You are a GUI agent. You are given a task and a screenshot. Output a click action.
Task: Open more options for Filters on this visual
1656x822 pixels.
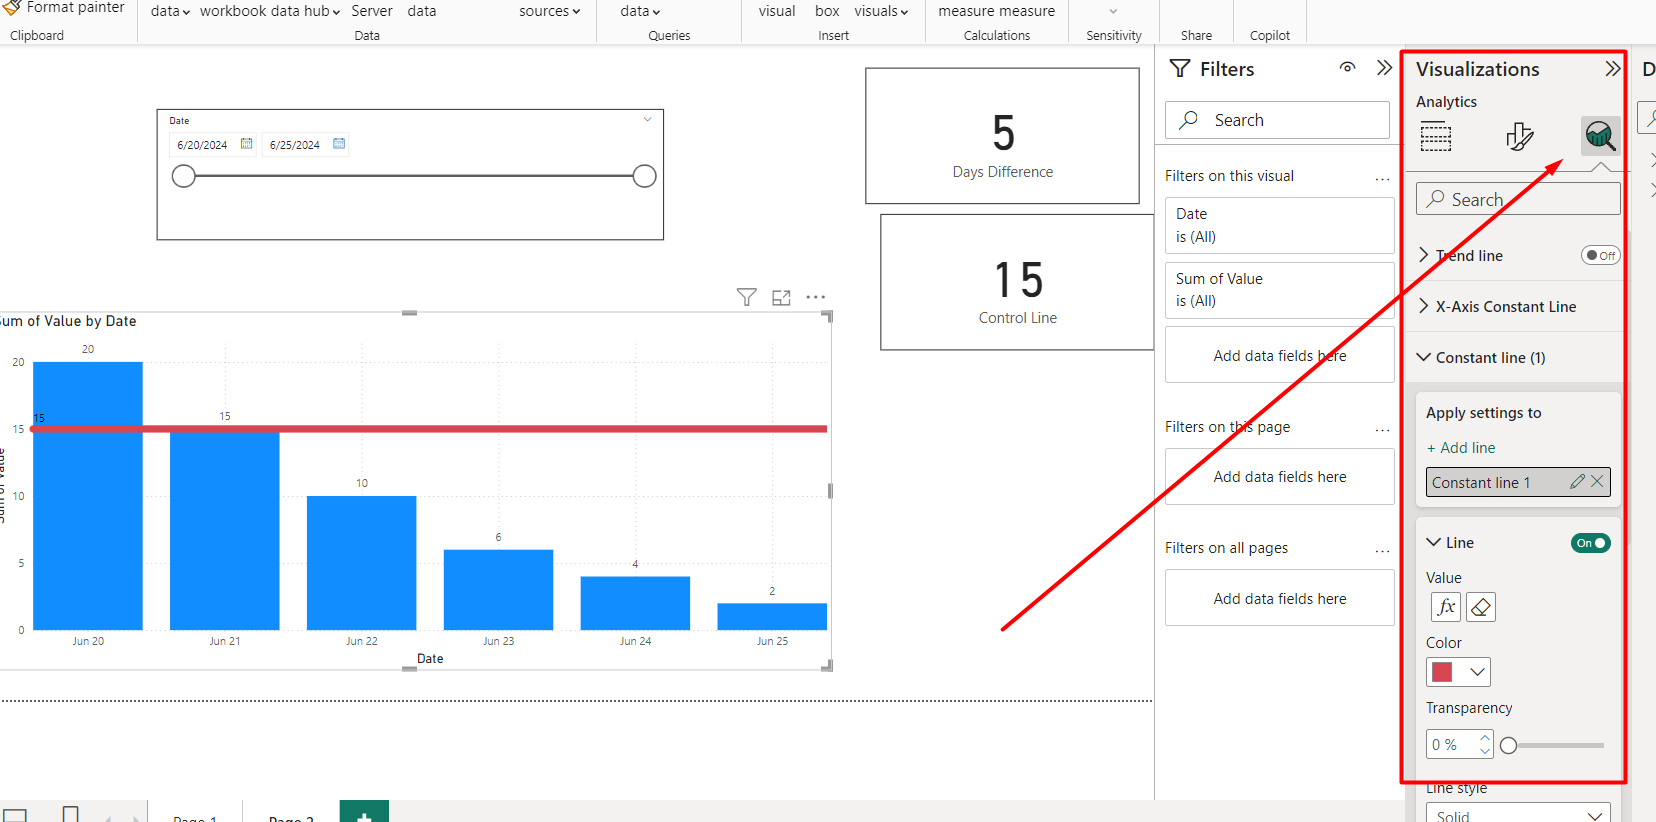(1382, 177)
